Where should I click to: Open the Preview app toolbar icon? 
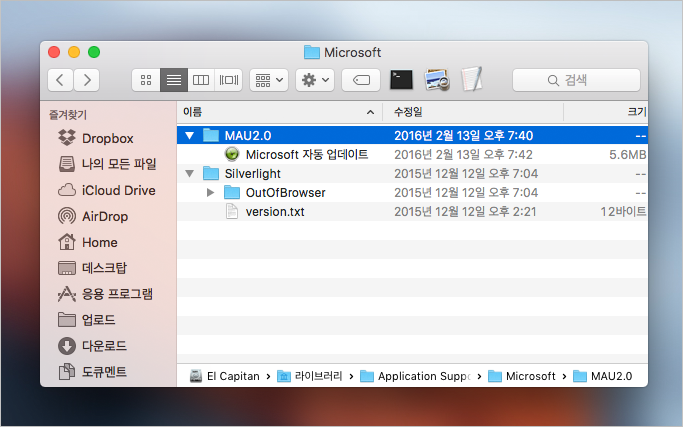coord(436,80)
